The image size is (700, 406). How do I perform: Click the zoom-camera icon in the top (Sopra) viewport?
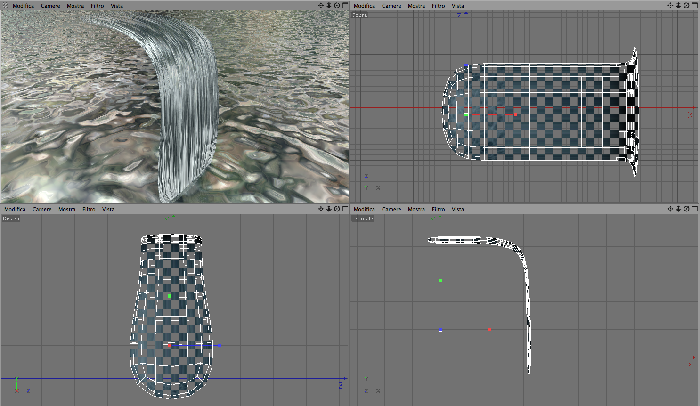(679, 5)
